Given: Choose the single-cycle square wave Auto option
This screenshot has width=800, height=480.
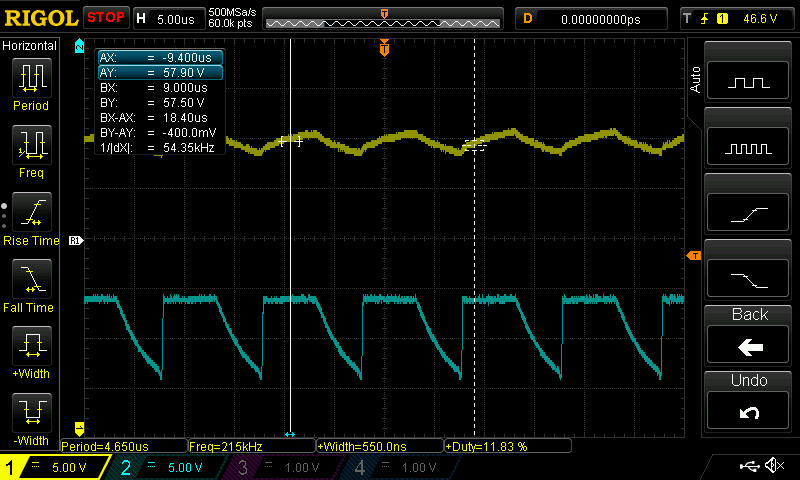Looking at the screenshot, I should [748, 80].
